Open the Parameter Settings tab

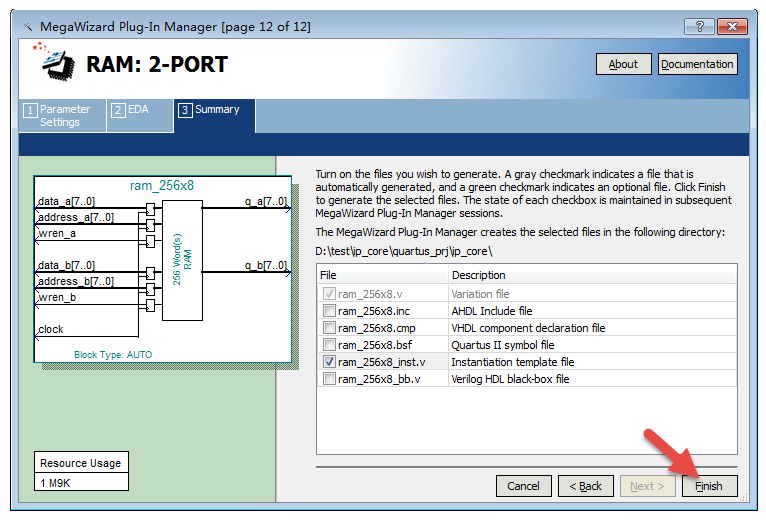tap(63, 116)
